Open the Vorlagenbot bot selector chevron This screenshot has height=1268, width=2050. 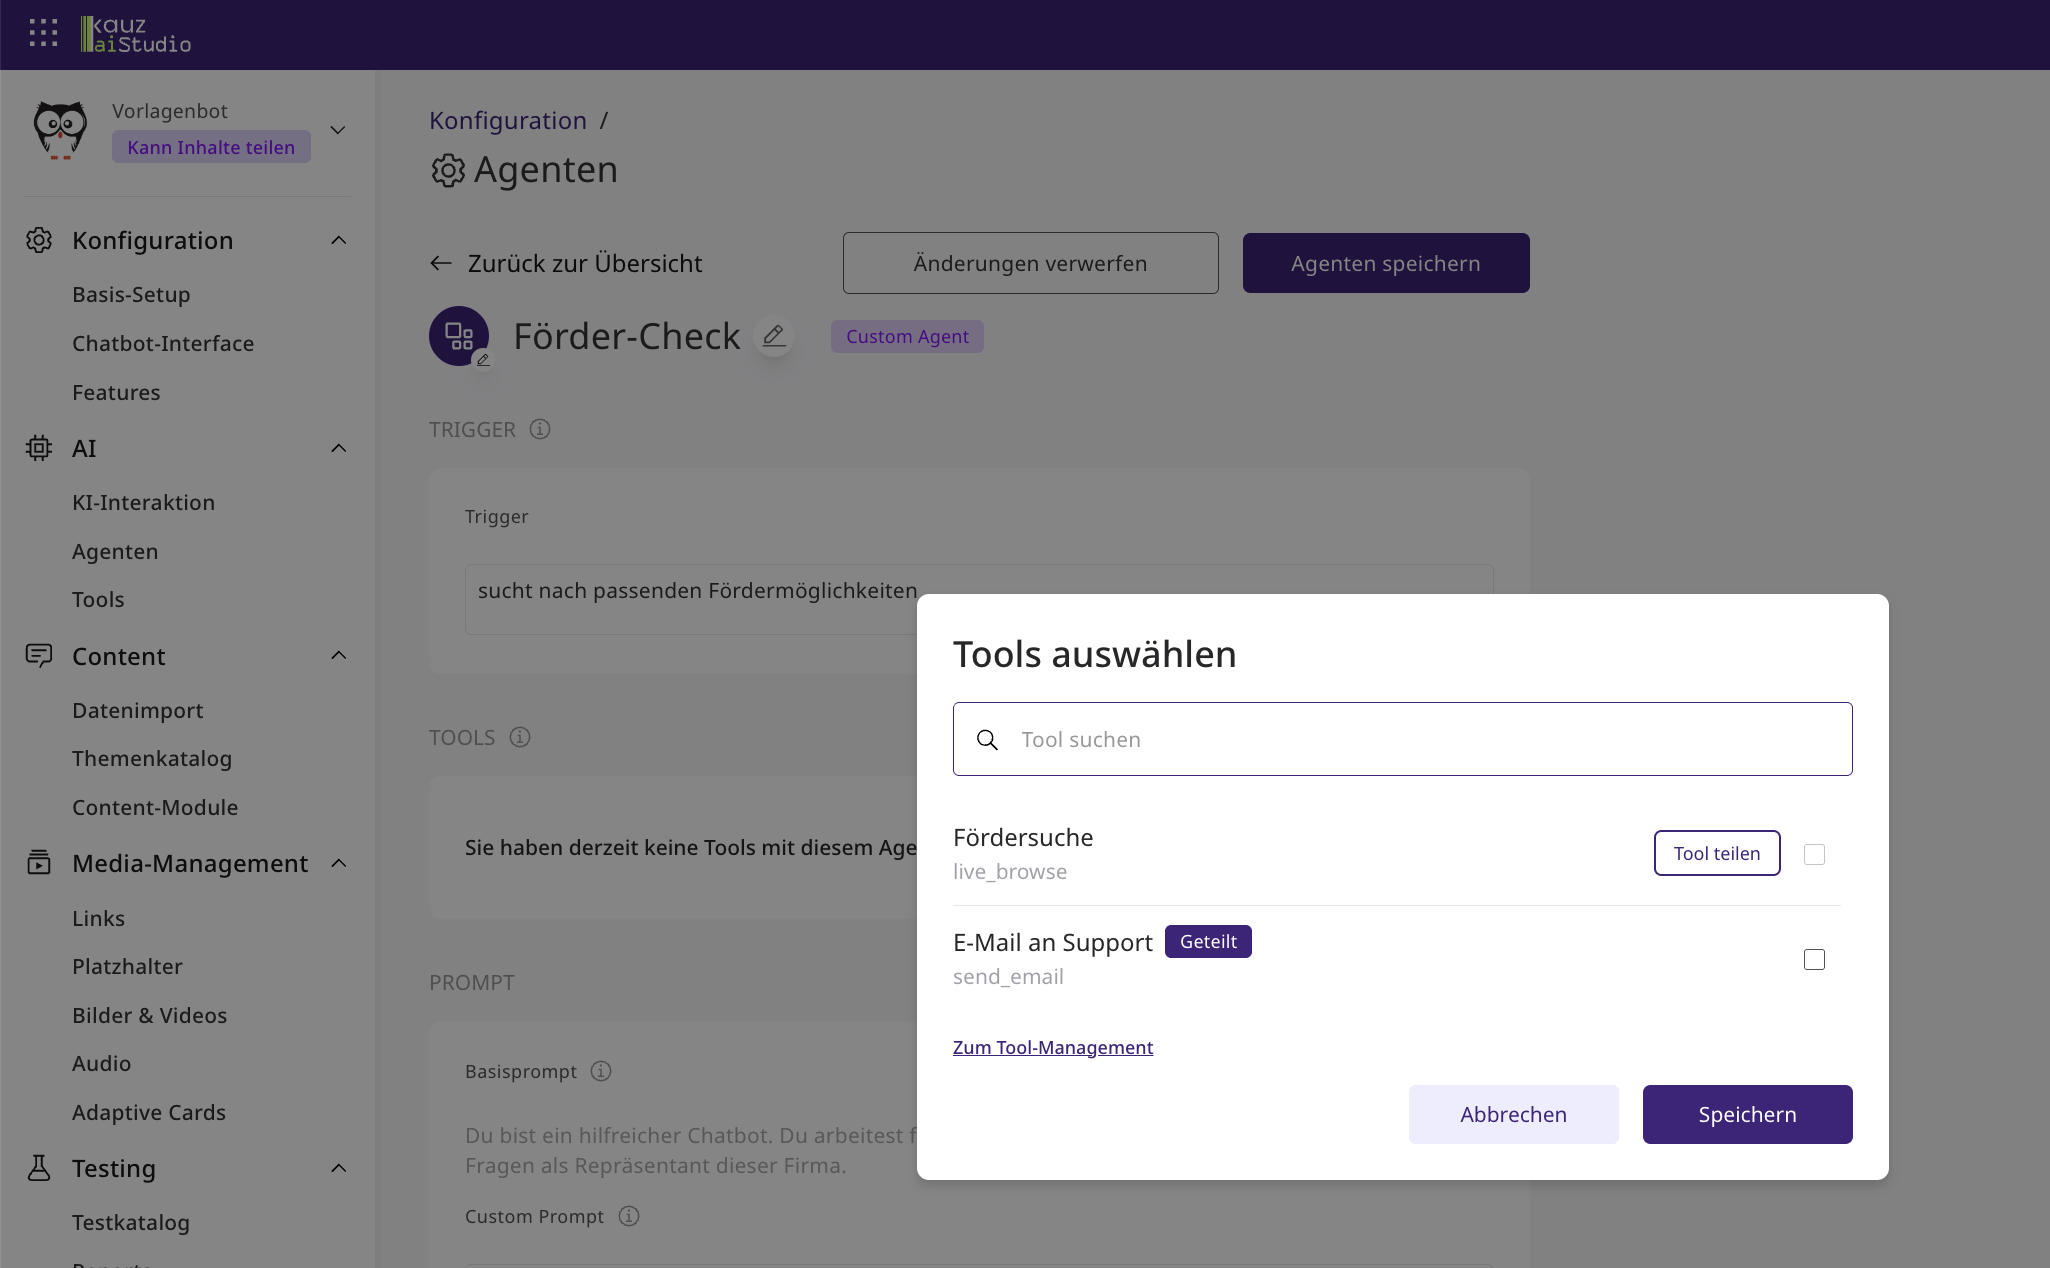(338, 130)
